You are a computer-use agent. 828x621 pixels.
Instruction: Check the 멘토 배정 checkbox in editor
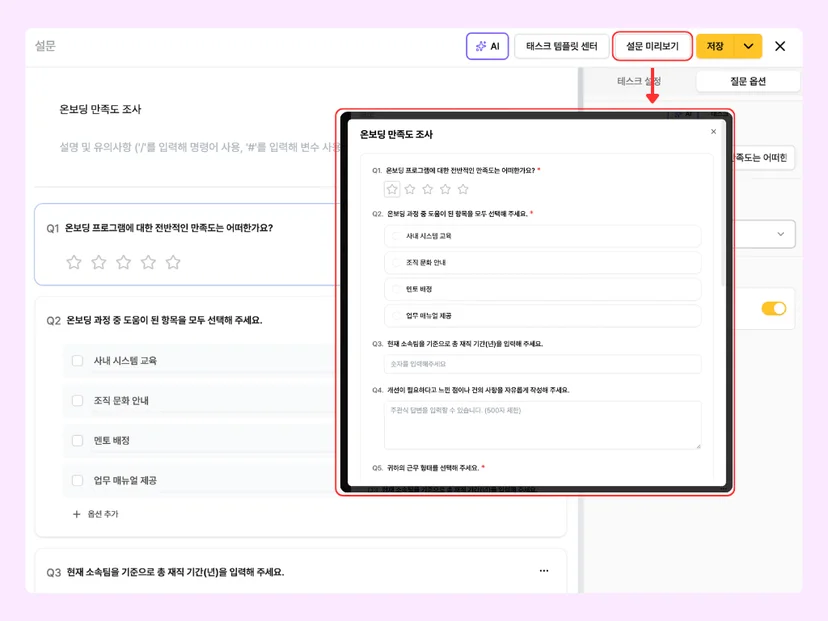(x=78, y=440)
